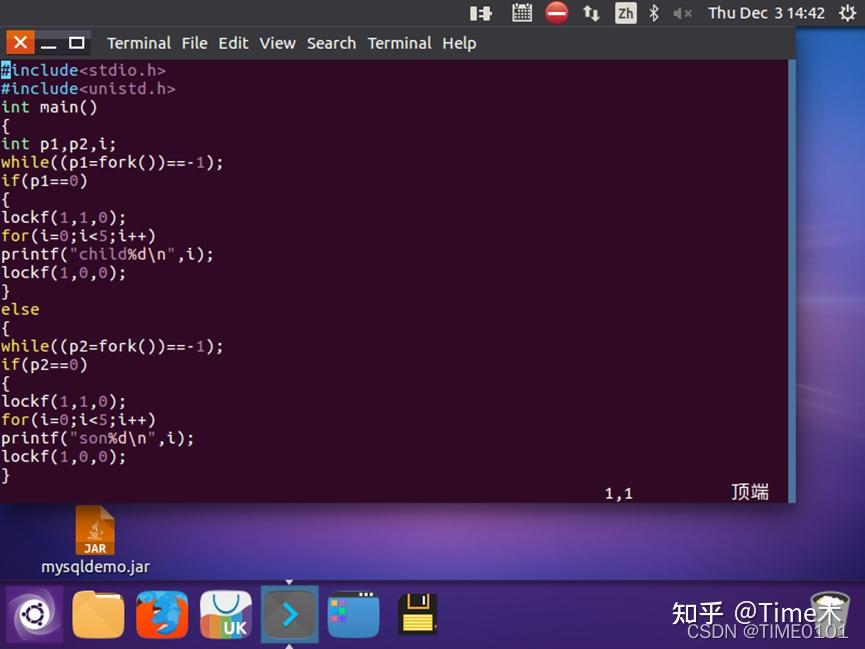Unmute sound via the muted speaker icon
The width and height of the screenshot is (865, 649).
pyautogui.click(x=684, y=13)
